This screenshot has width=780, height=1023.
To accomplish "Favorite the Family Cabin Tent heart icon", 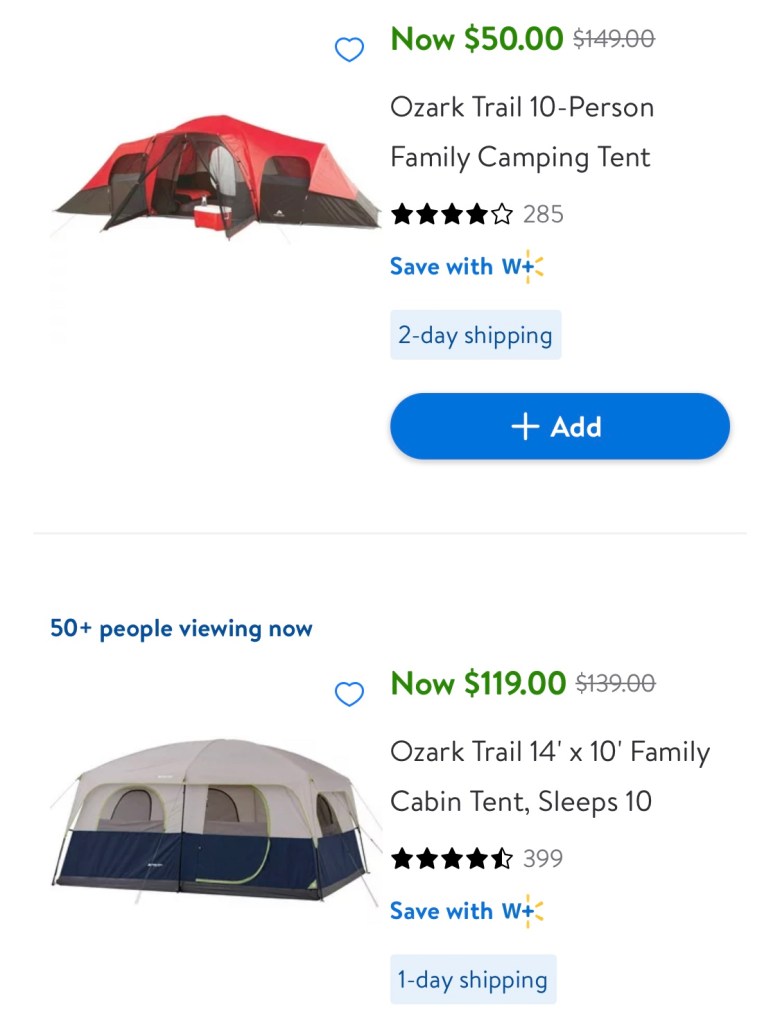I will [349, 693].
